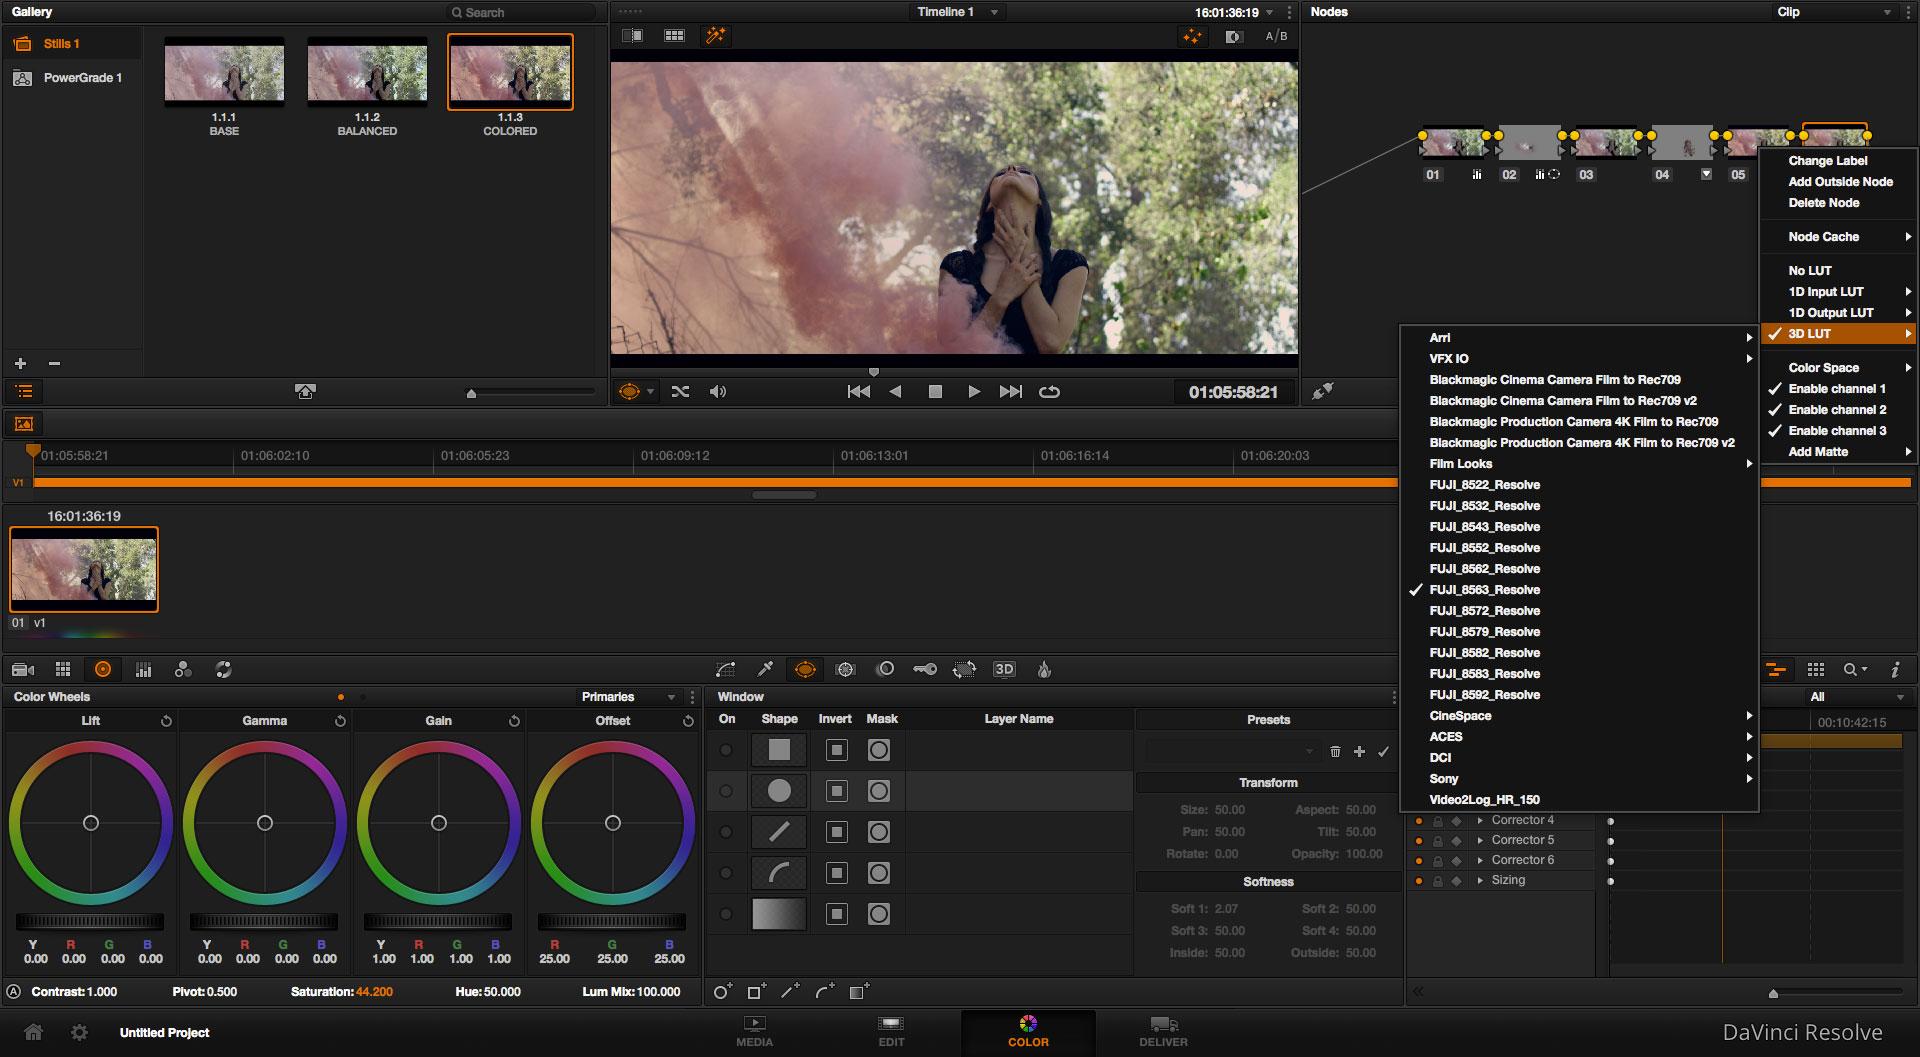The width and height of the screenshot is (1920, 1057).
Task: Expand the Sony LUT submenu
Action: (1579, 778)
